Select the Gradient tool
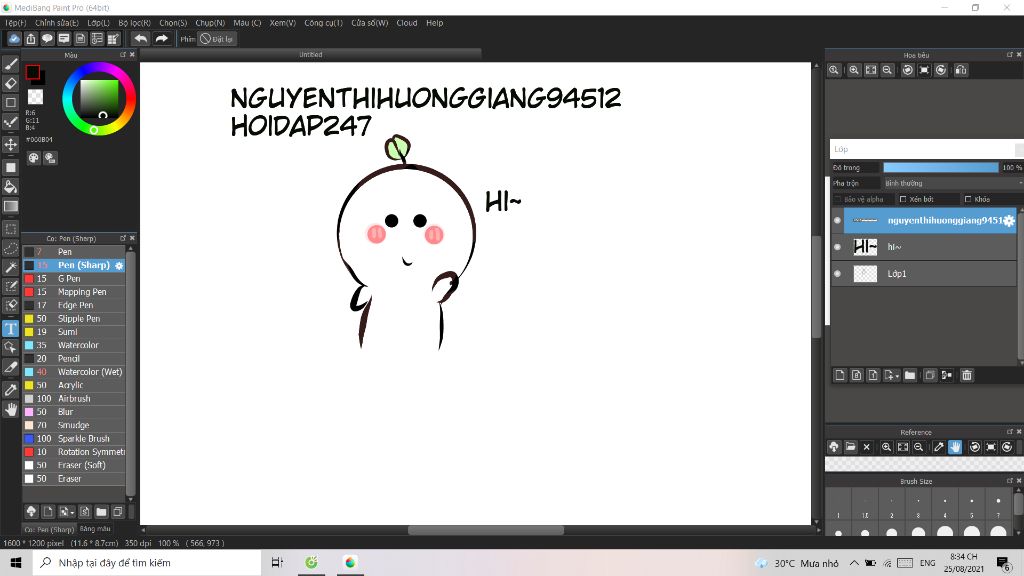Screen dimensions: 1024x576 10,206
